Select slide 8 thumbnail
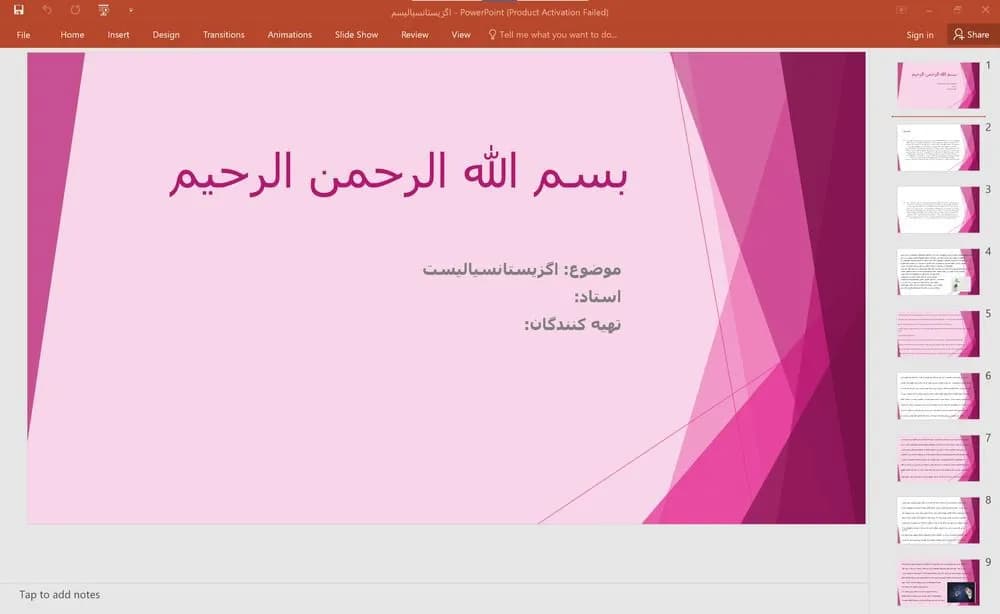 click(938, 520)
